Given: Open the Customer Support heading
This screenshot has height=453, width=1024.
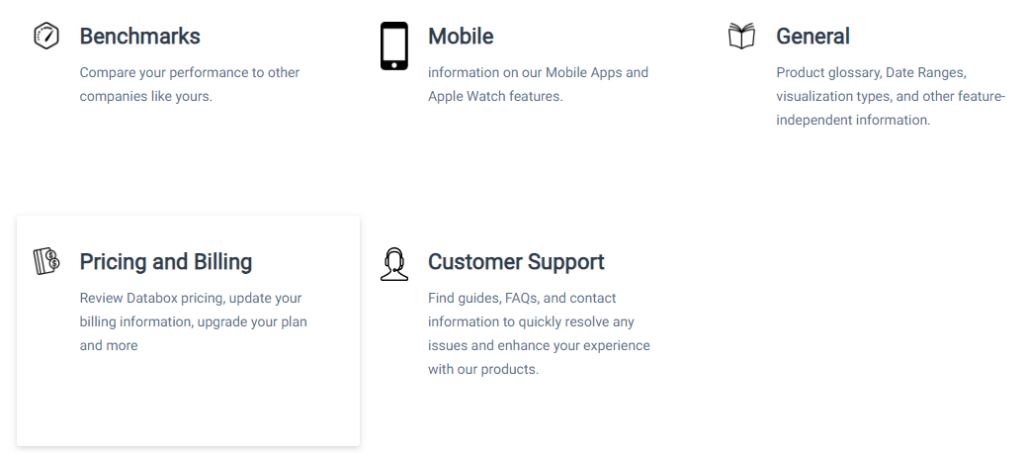Looking at the screenshot, I should 516,262.
